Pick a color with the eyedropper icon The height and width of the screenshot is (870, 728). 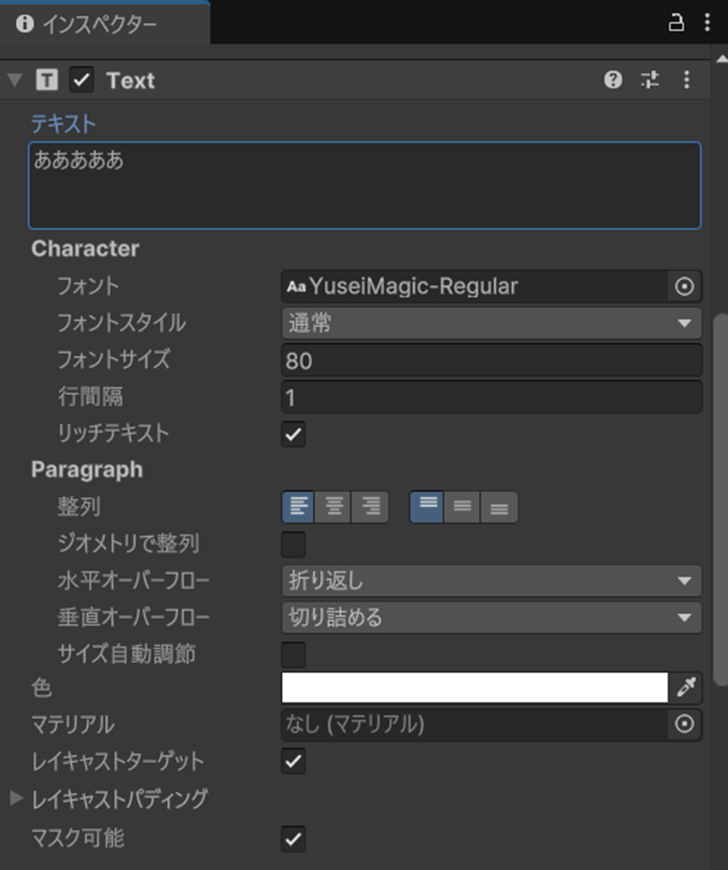(x=687, y=687)
